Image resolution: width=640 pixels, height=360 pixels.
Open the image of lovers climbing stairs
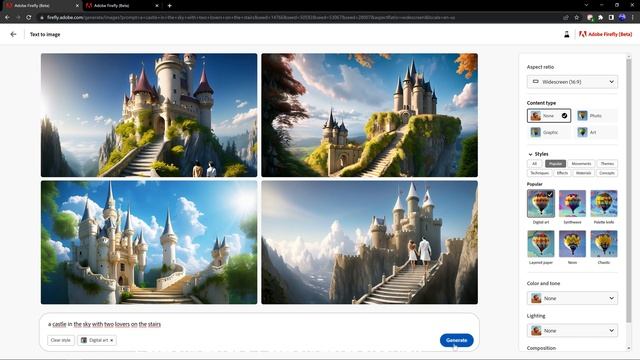[369, 242]
